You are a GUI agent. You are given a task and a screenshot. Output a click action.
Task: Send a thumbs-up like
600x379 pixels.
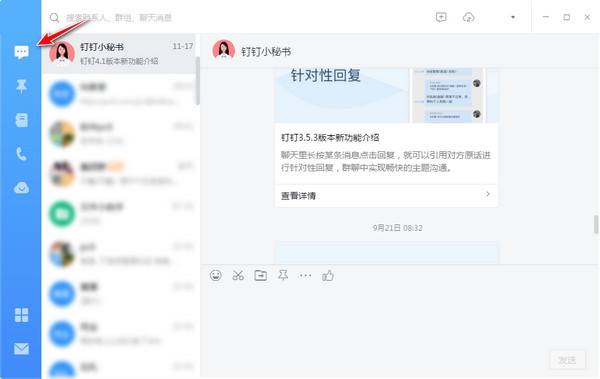coord(328,275)
